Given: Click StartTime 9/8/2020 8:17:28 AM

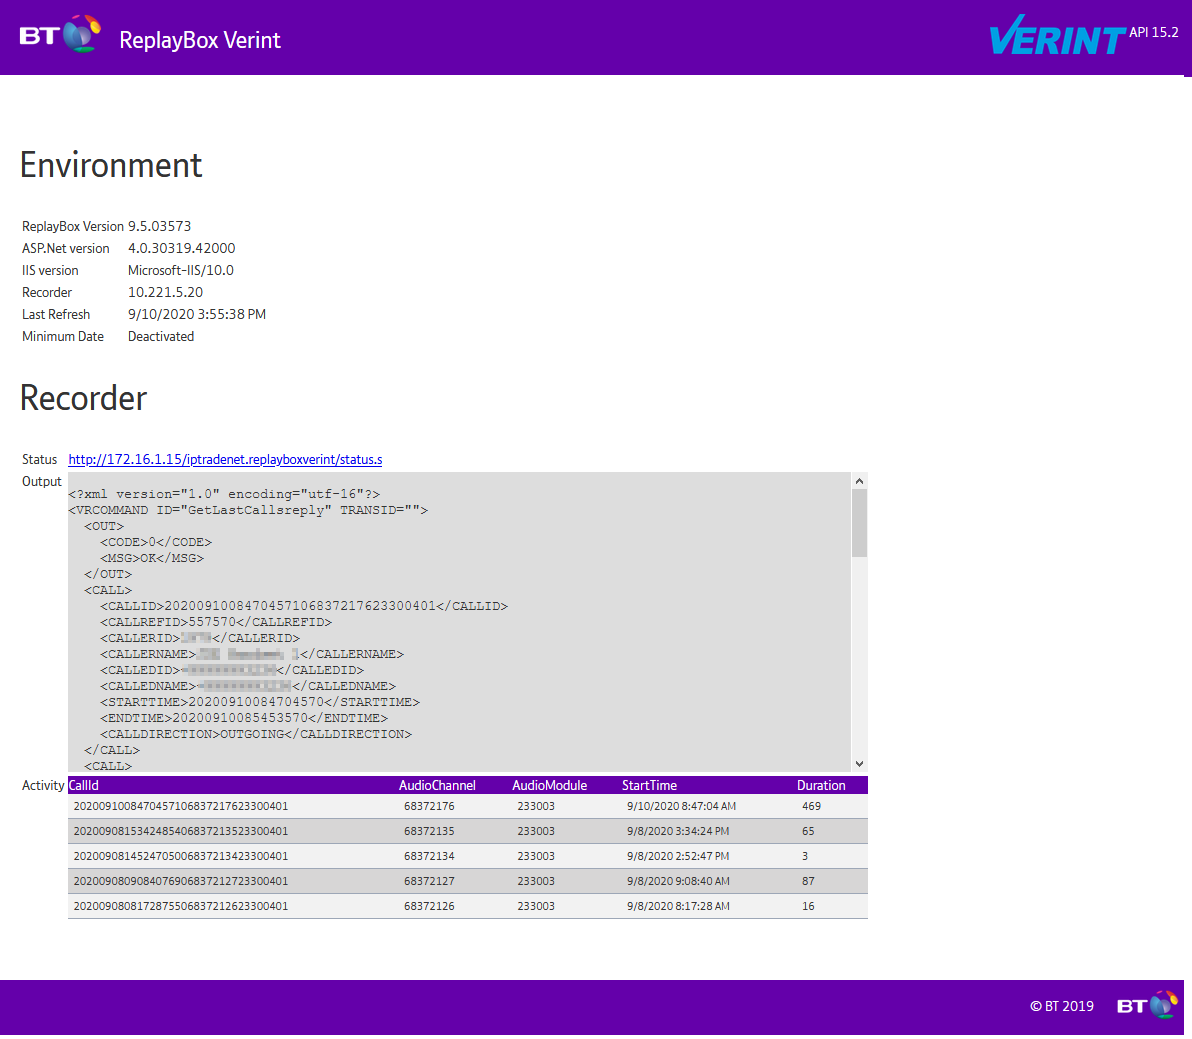Looking at the screenshot, I should [x=678, y=907].
